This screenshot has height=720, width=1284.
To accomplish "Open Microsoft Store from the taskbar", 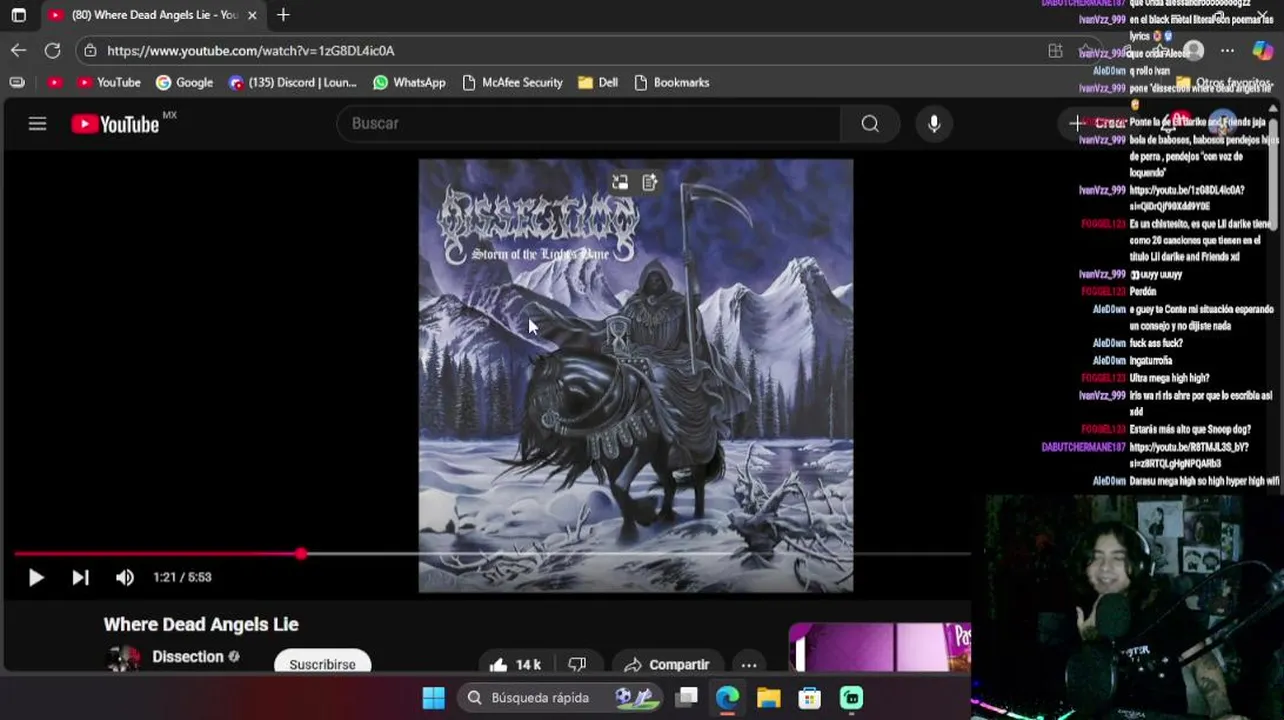I will click(809, 698).
